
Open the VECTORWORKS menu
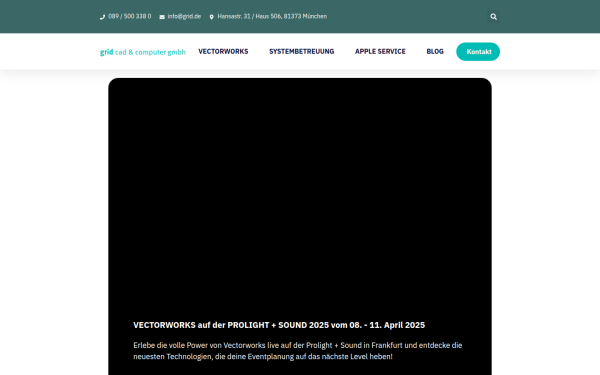coord(223,51)
